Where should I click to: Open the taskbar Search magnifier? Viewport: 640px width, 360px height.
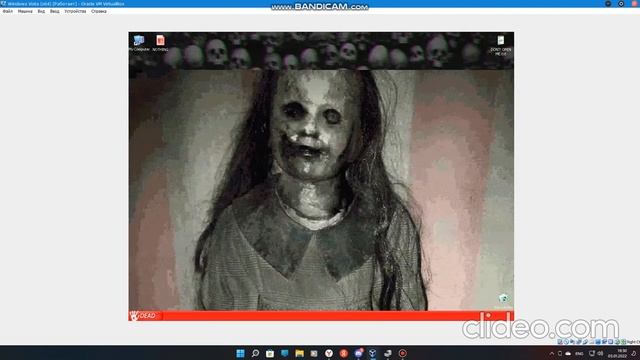(x=255, y=353)
